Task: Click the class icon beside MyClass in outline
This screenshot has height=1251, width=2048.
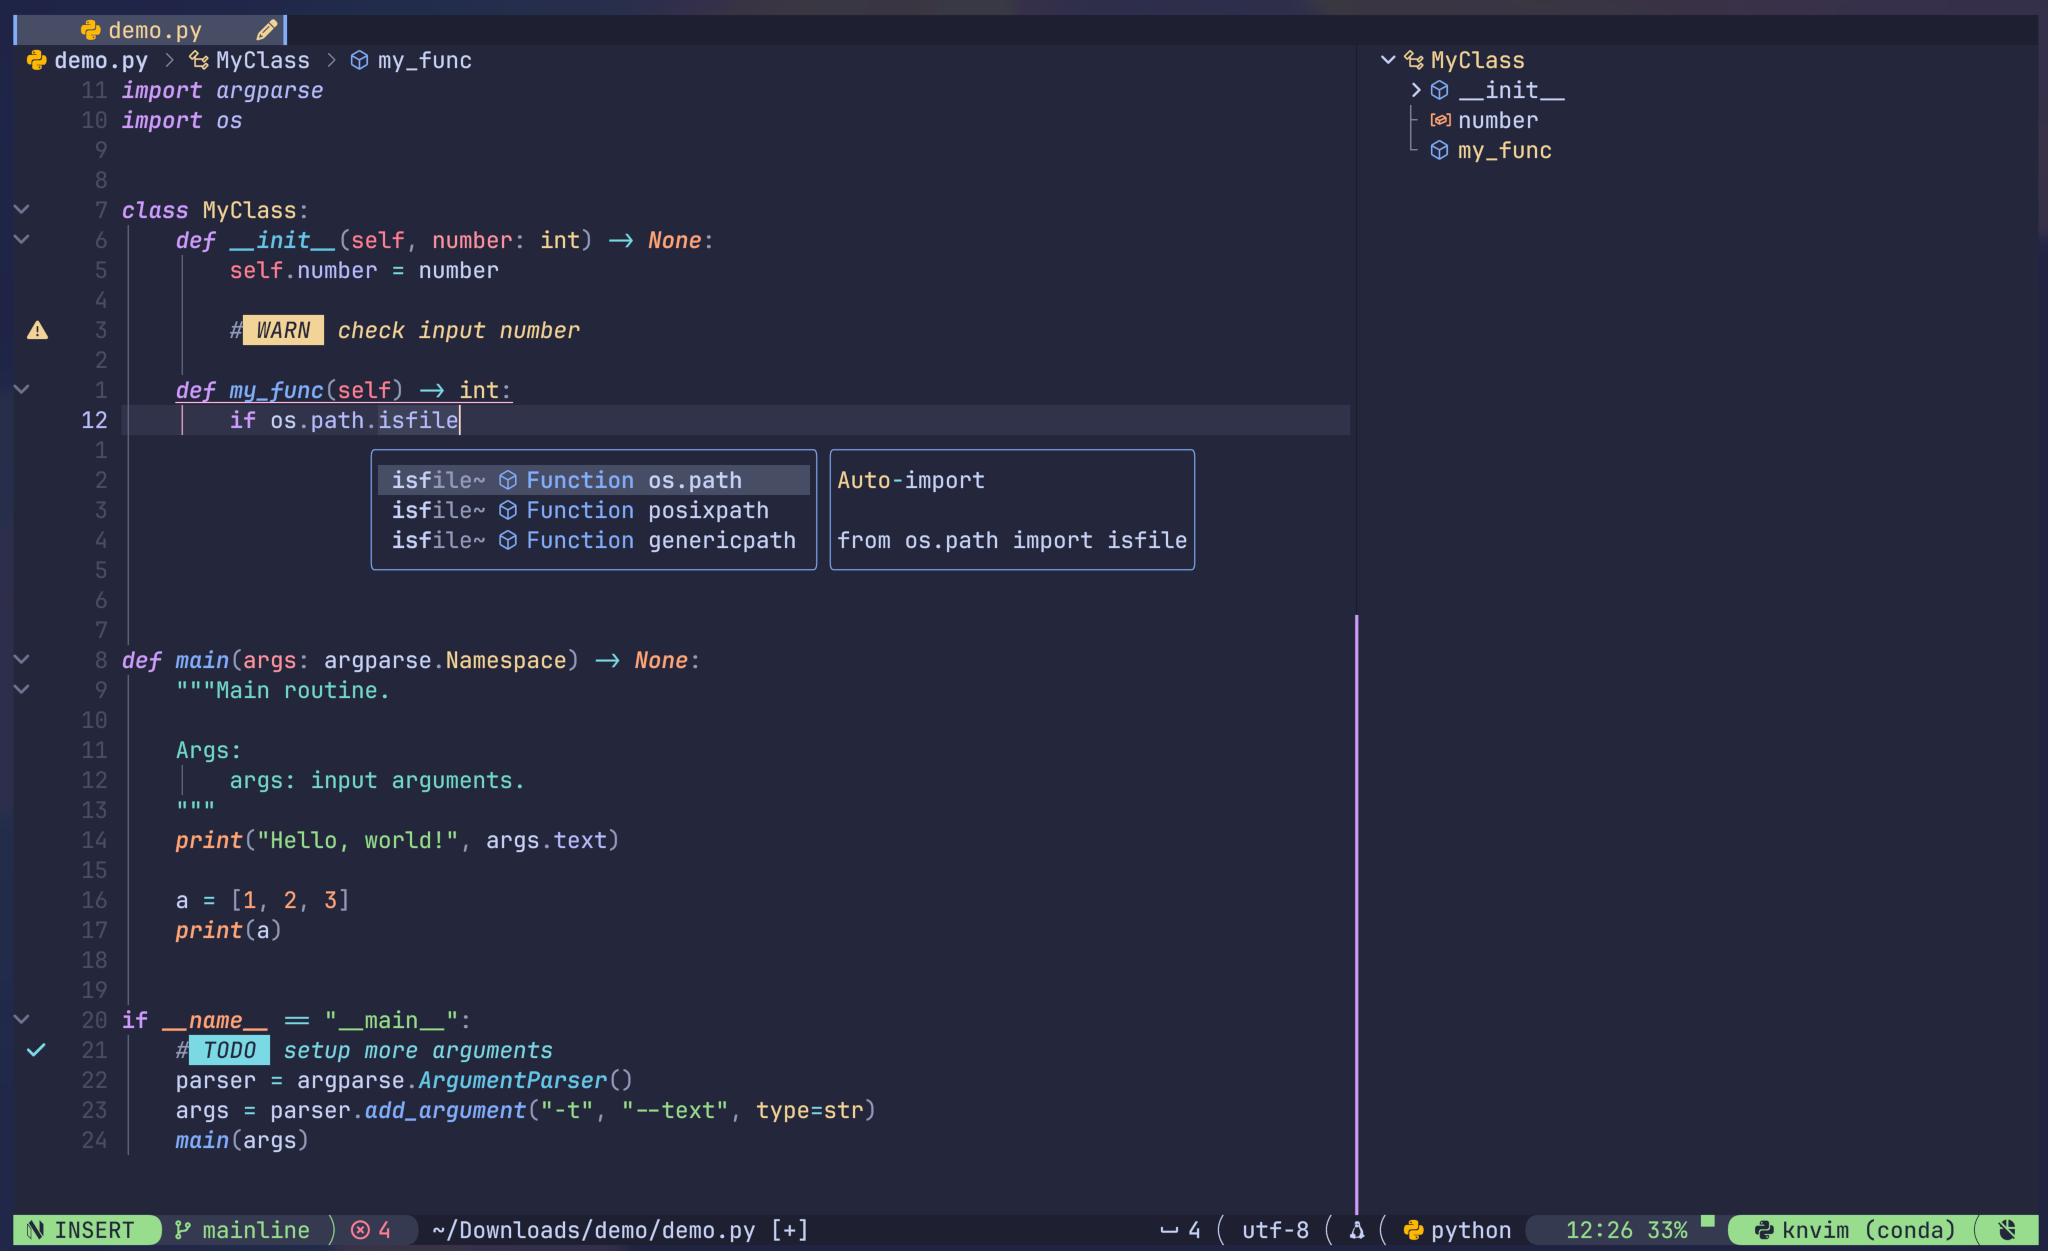Action: point(1414,60)
